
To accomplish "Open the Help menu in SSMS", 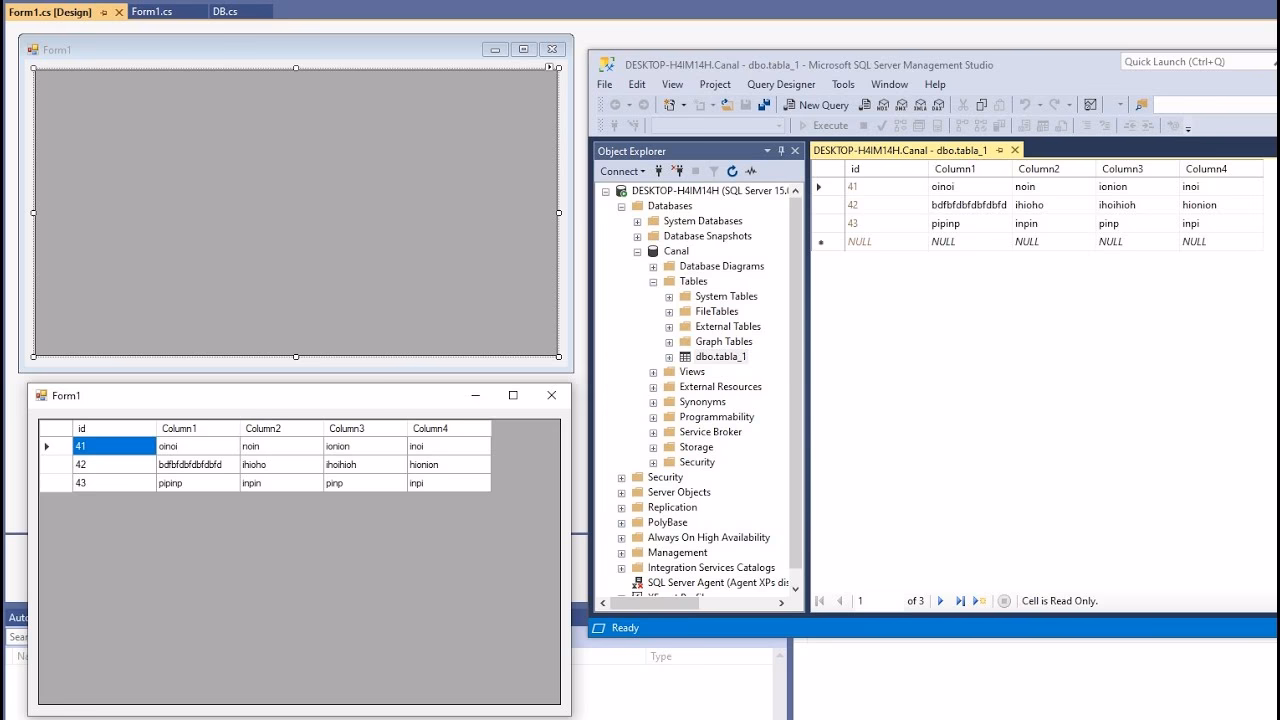I will (x=935, y=85).
